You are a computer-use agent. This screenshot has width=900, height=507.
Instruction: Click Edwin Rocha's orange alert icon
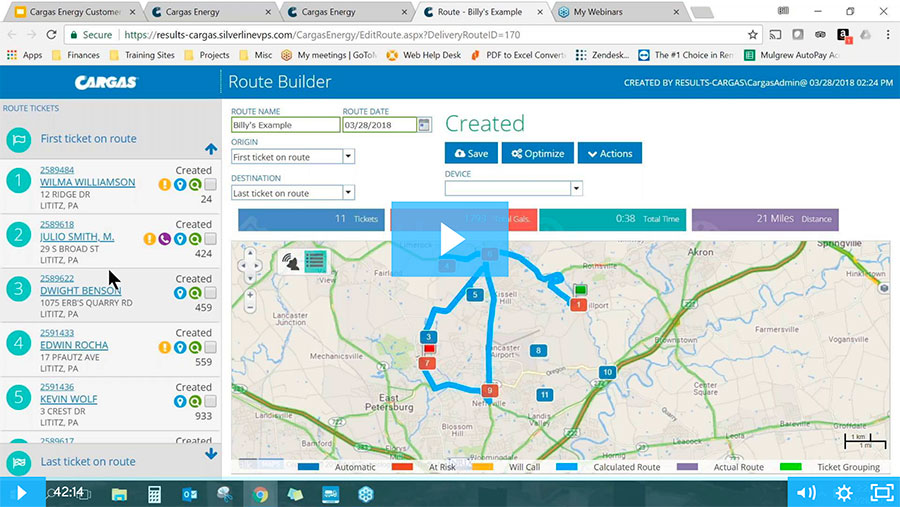coord(164,347)
